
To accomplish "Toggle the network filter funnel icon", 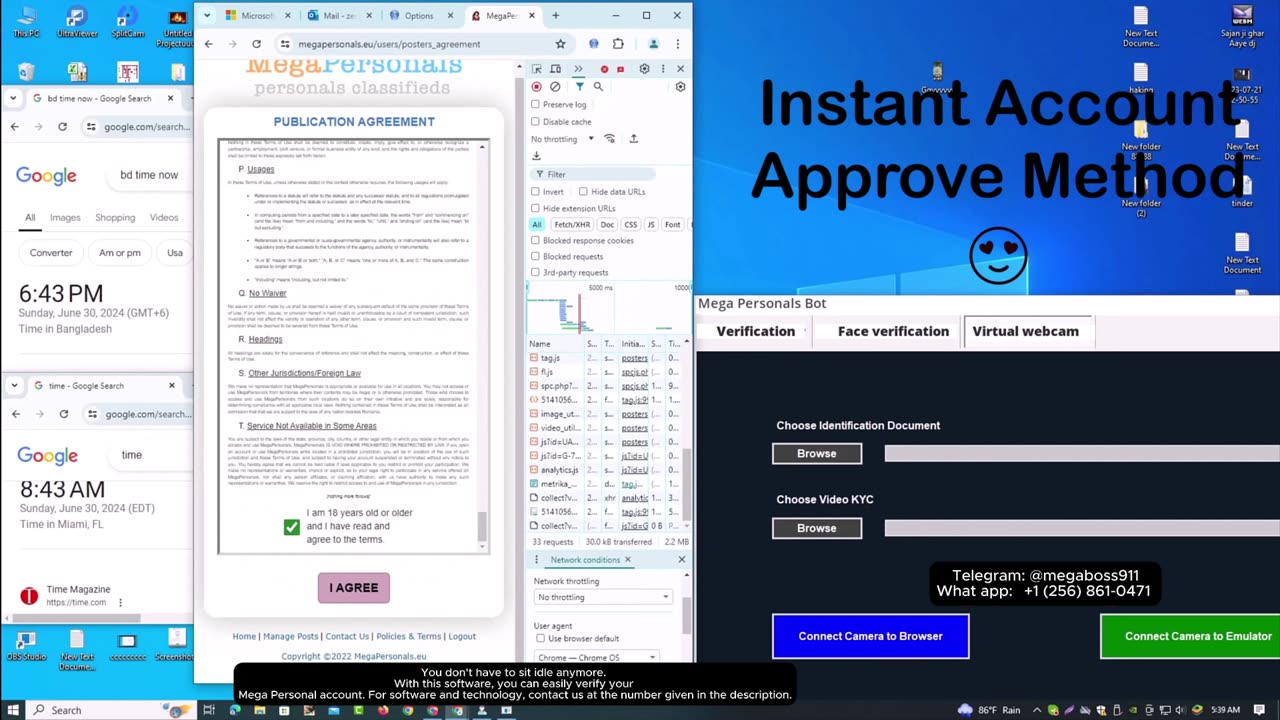I will (x=579, y=87).
